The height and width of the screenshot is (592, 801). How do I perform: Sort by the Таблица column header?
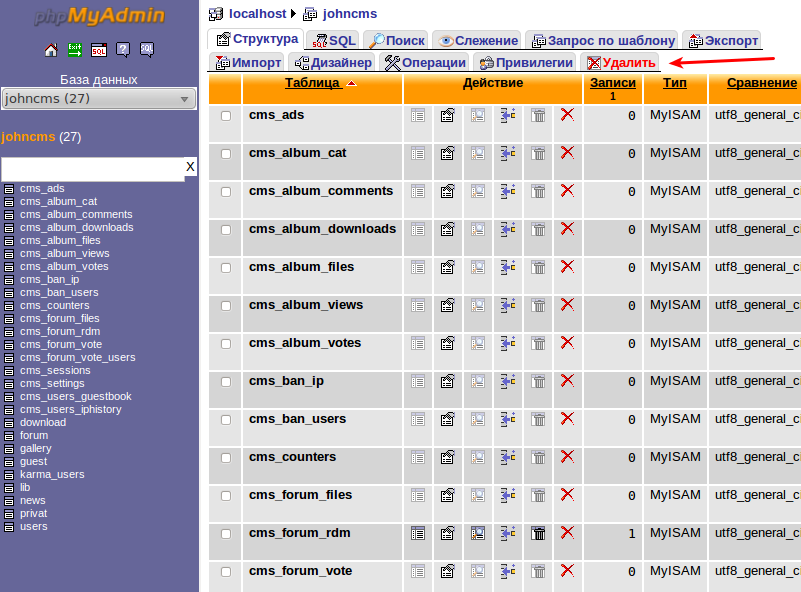tap(312, 83)
